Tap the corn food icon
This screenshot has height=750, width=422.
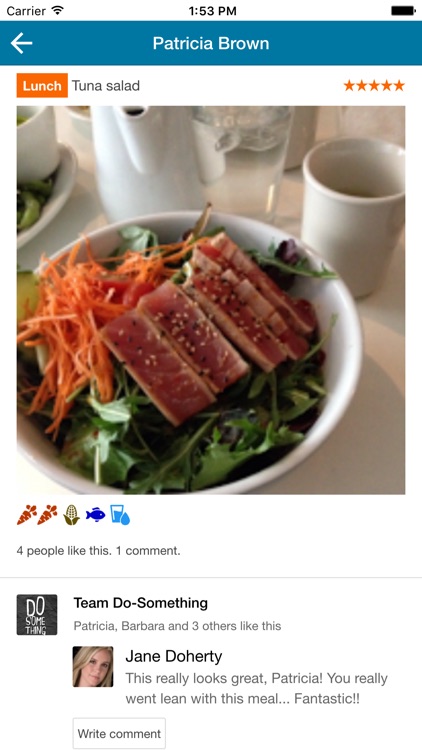tap(71, 515)
